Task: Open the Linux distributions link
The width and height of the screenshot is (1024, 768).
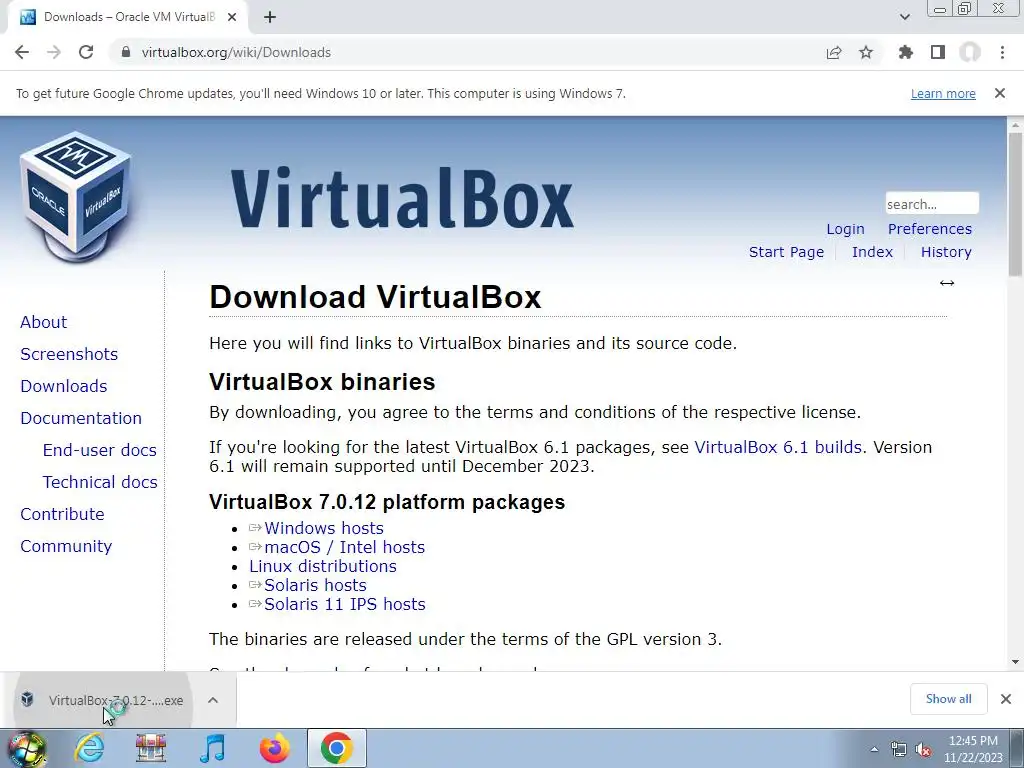Action: pos(323,566)
